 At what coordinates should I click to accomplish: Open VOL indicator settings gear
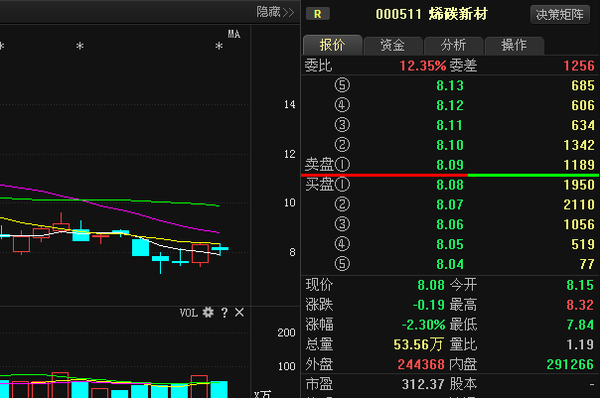tap(208, 313)
